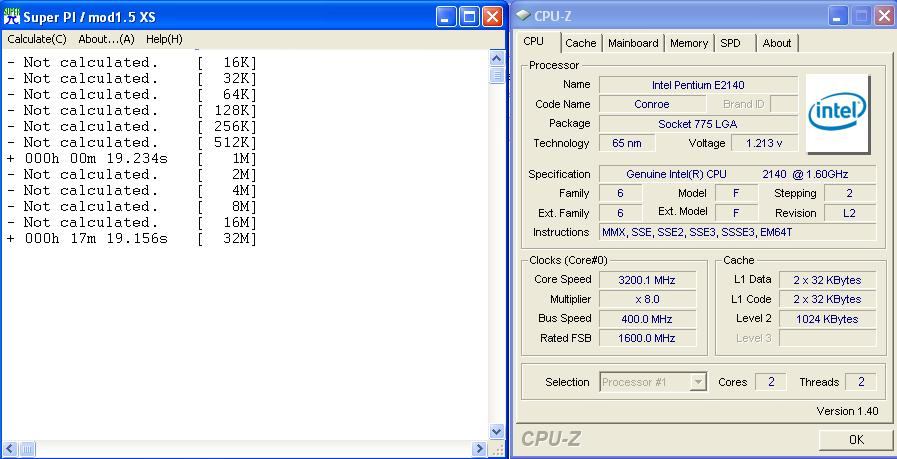The width and height of the screenshot is (897, 459).
Task: Click Super PI vertical scrollbar down arrow
Action: point(497,432)
